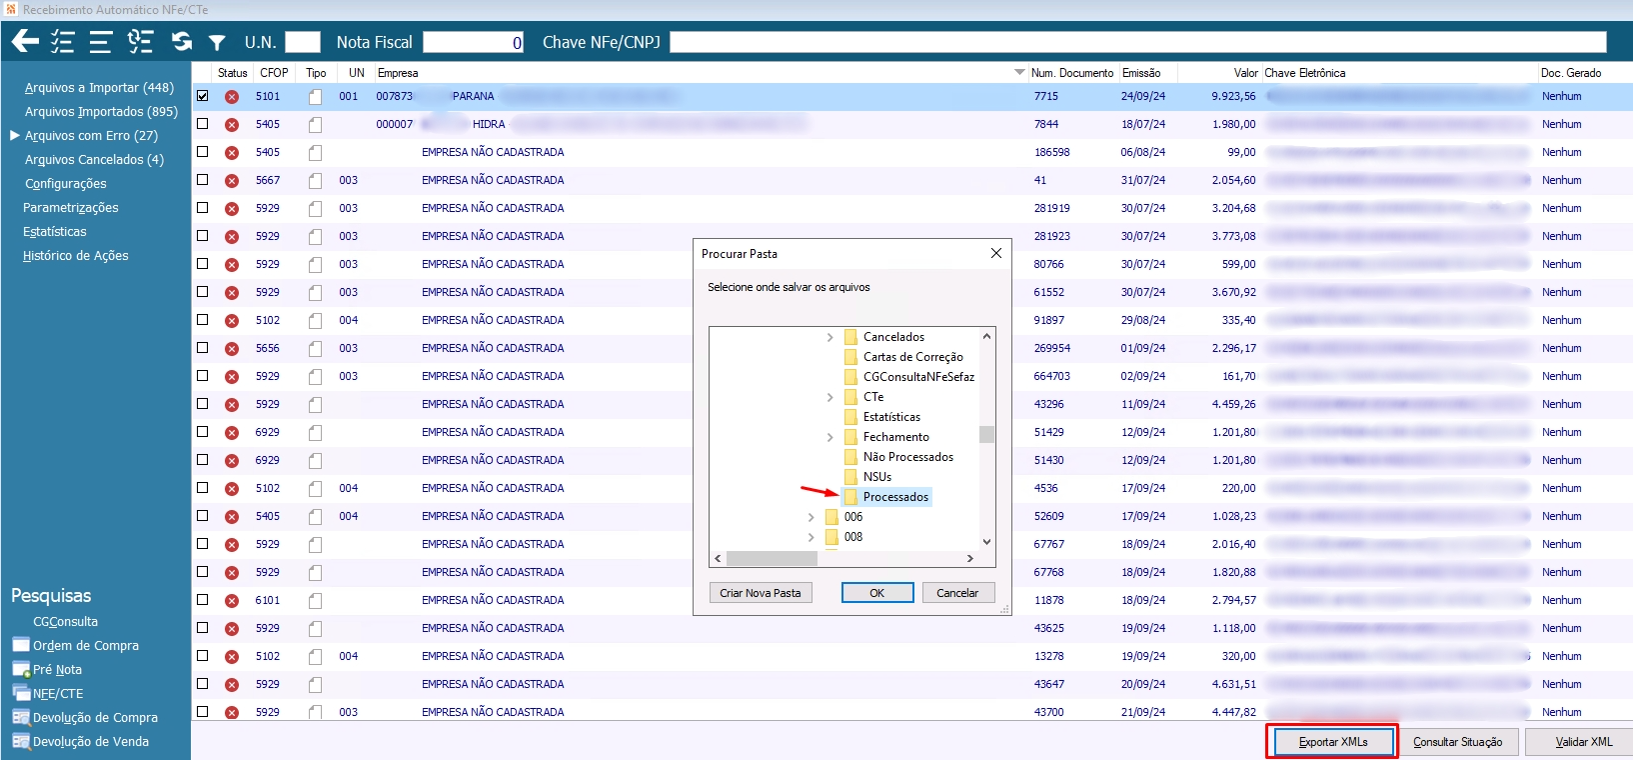The image size is (1633, 760).
Task: Click the document Tipo icon in row 186598
Action: (316, 153)
